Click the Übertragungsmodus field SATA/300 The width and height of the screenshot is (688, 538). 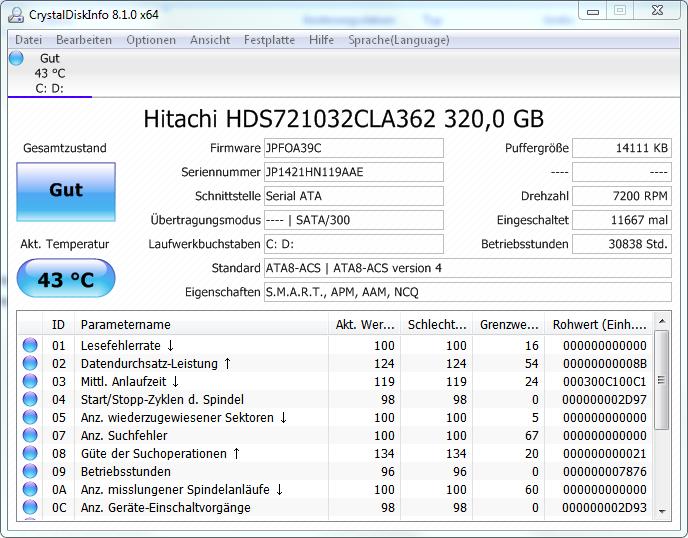point(354,220)
